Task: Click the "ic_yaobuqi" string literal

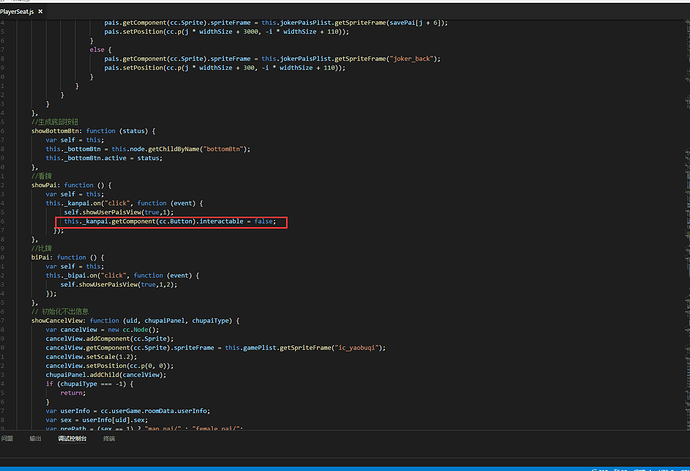Action: coord(357,348)
